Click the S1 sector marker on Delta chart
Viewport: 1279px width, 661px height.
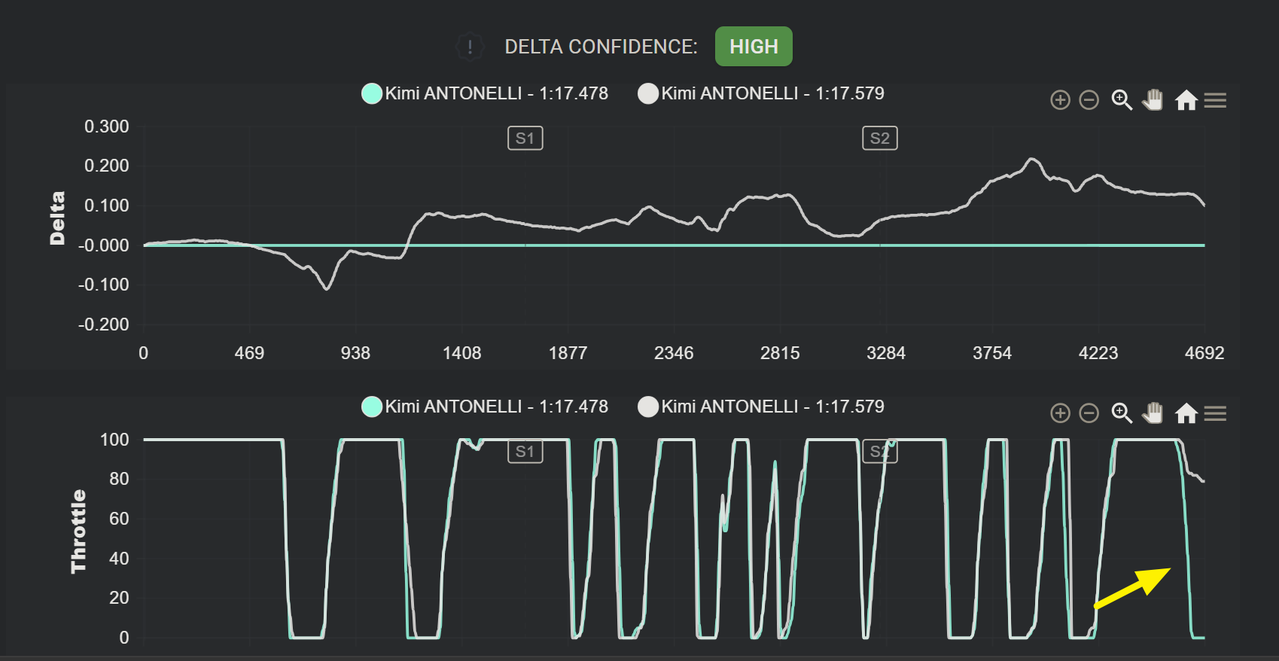point(525,138)
